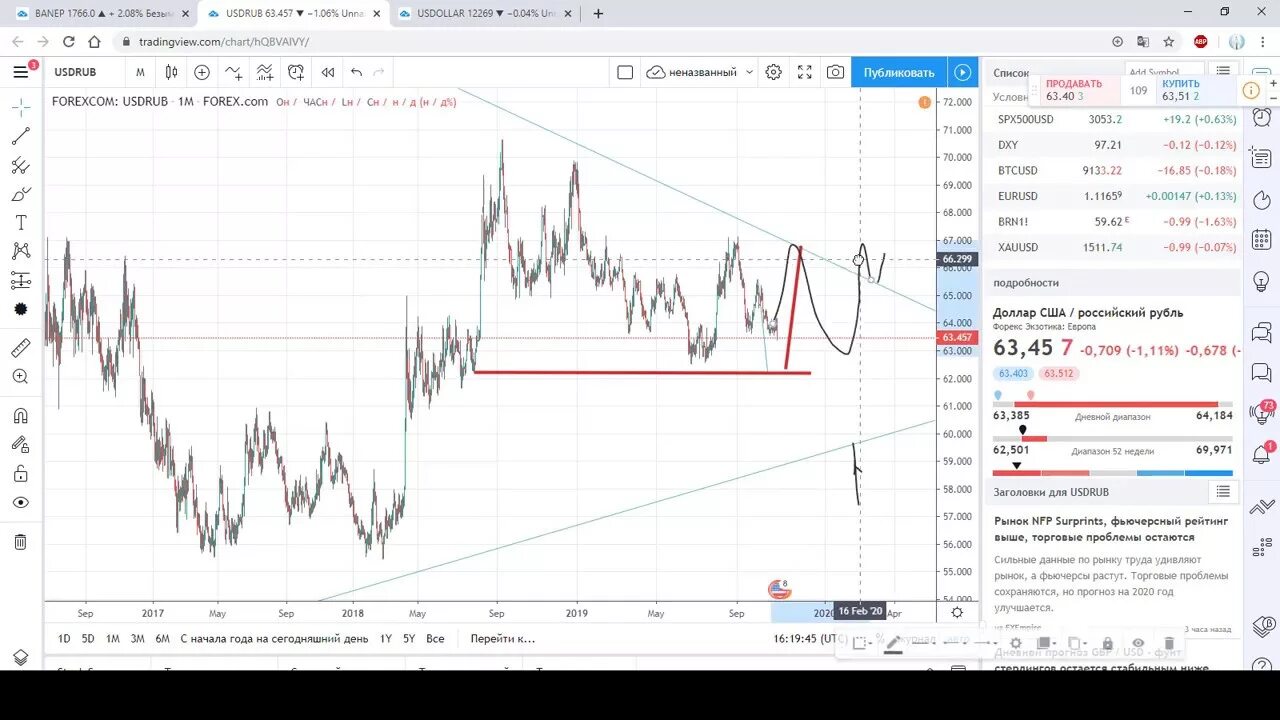Open the compare or add symbol button

pyautogui.click(x=202, y=72)
